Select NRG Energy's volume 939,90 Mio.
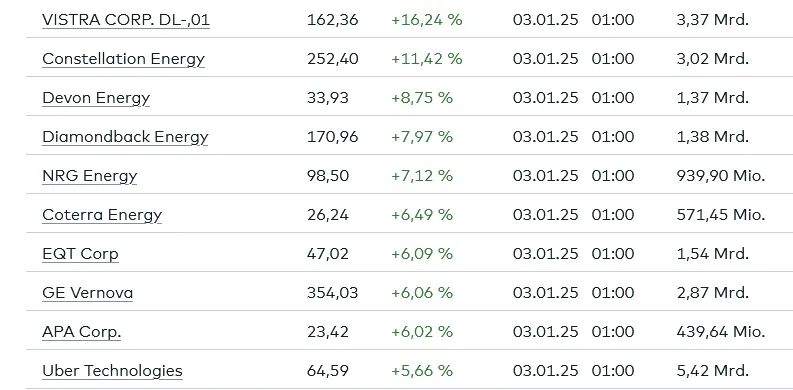The height and width of the screenshot is (390, 793). [x=721, y=176]
